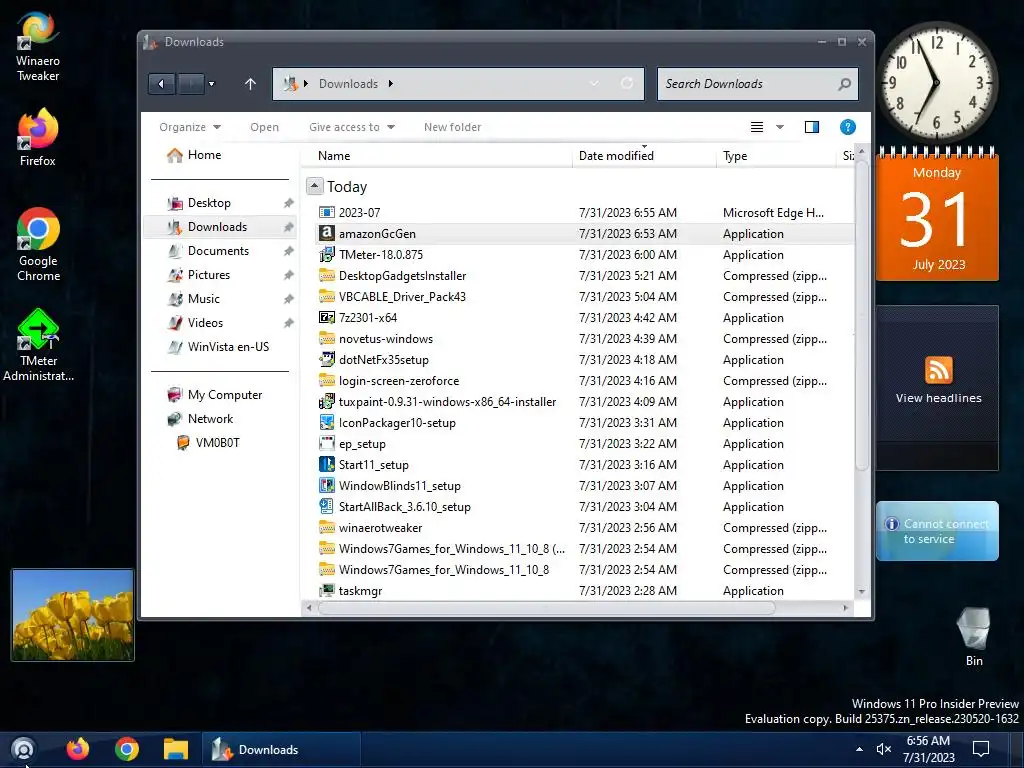The height and width of the screenshot is (768, 1024).
Task: Create a New folder
Action: [453, 127]
